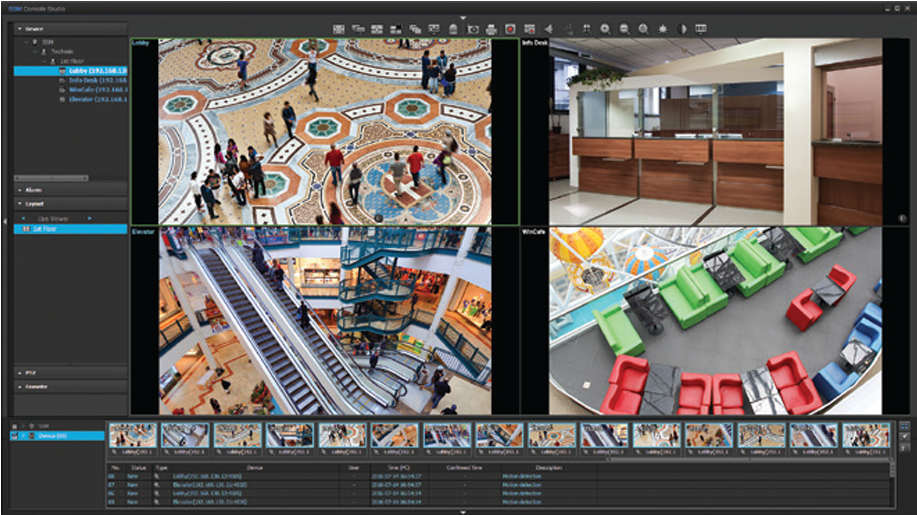Start recording with the red record icon
Screen dimensions: 917x515
[x=509, y=29]
